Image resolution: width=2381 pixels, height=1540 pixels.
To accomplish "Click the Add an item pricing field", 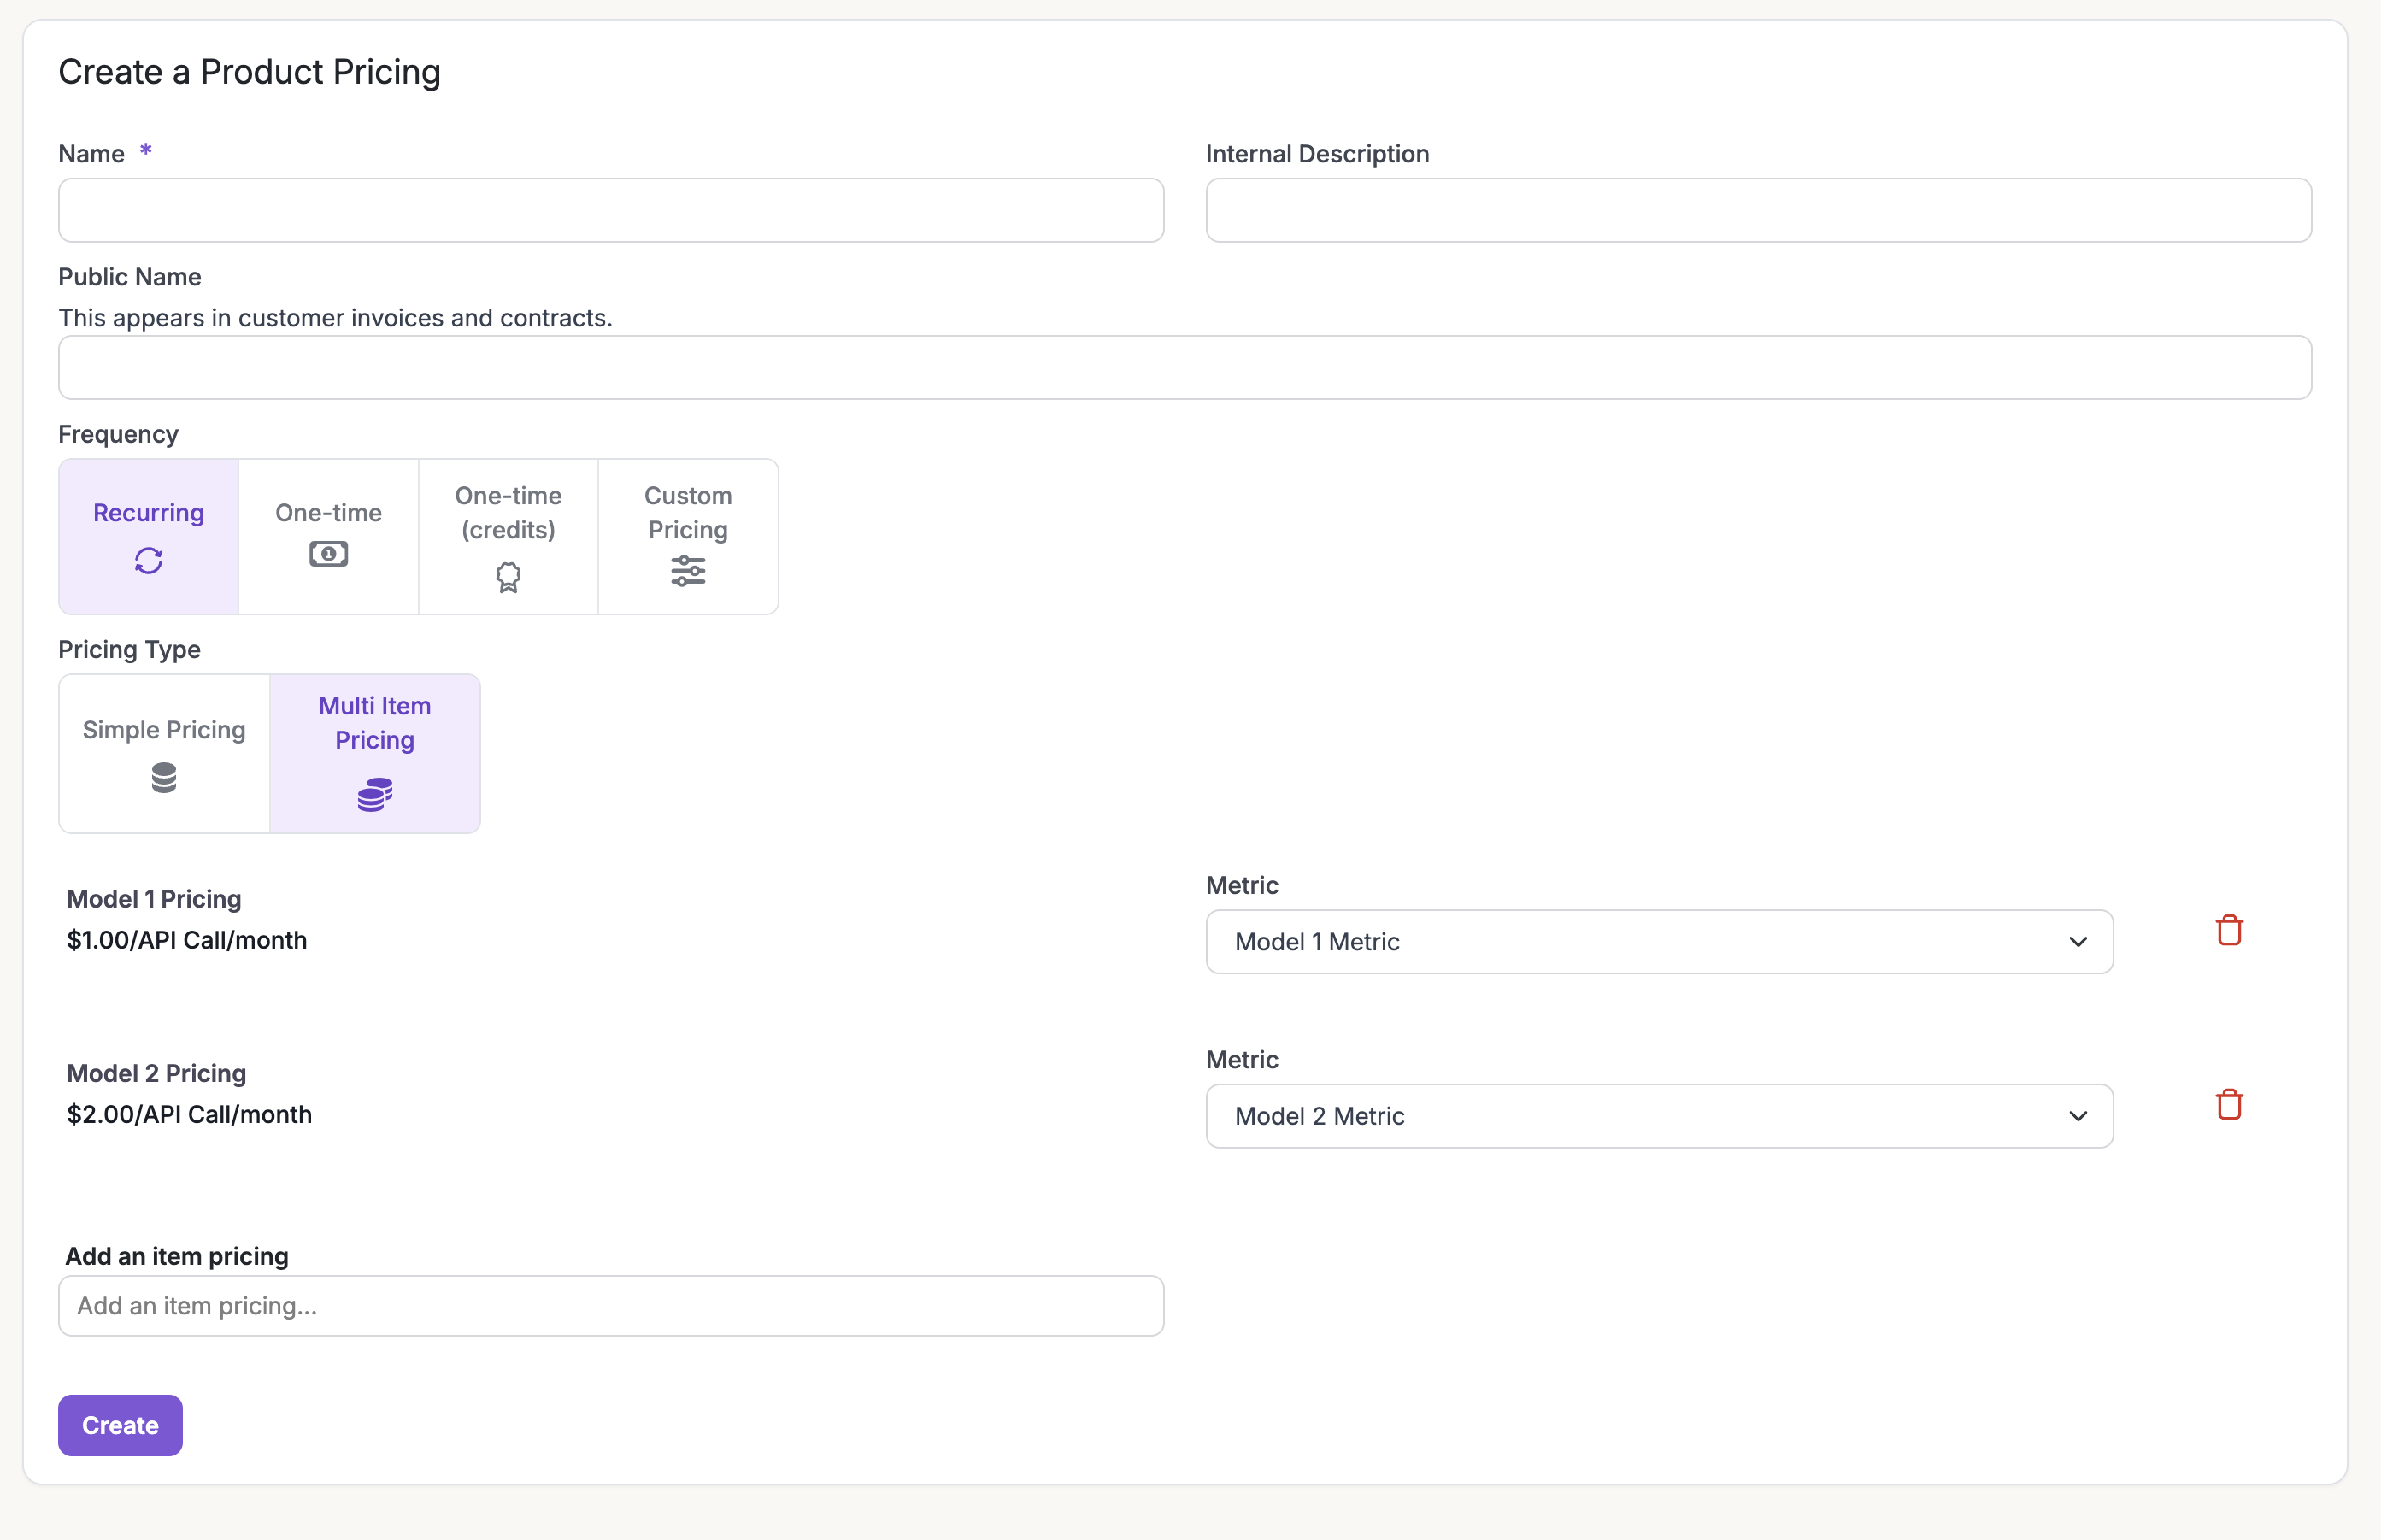I will (x=610, y=1306).
